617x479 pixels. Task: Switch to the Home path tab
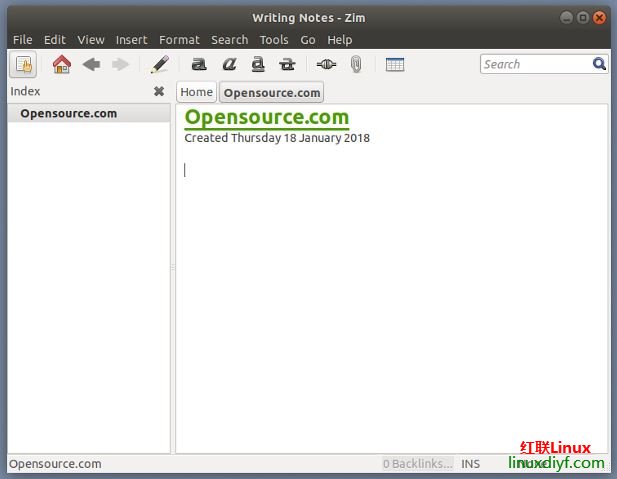coord(197,92)
